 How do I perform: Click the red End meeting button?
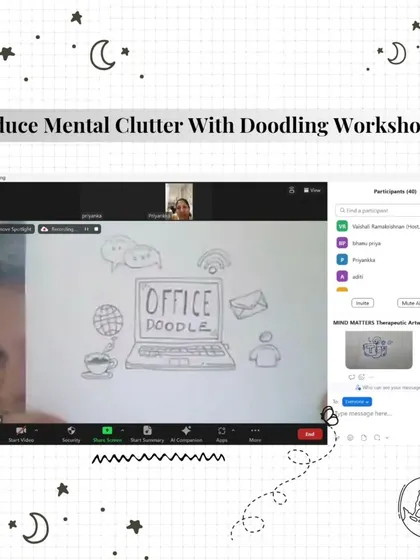coord(310,434)
